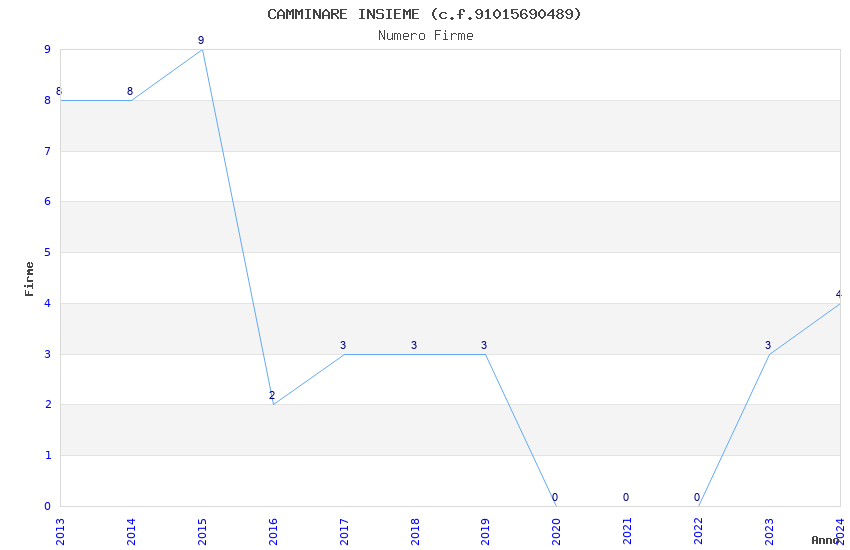Click the data label 8 above 2014
Viewport: 850px width, 550px height.
130,92
